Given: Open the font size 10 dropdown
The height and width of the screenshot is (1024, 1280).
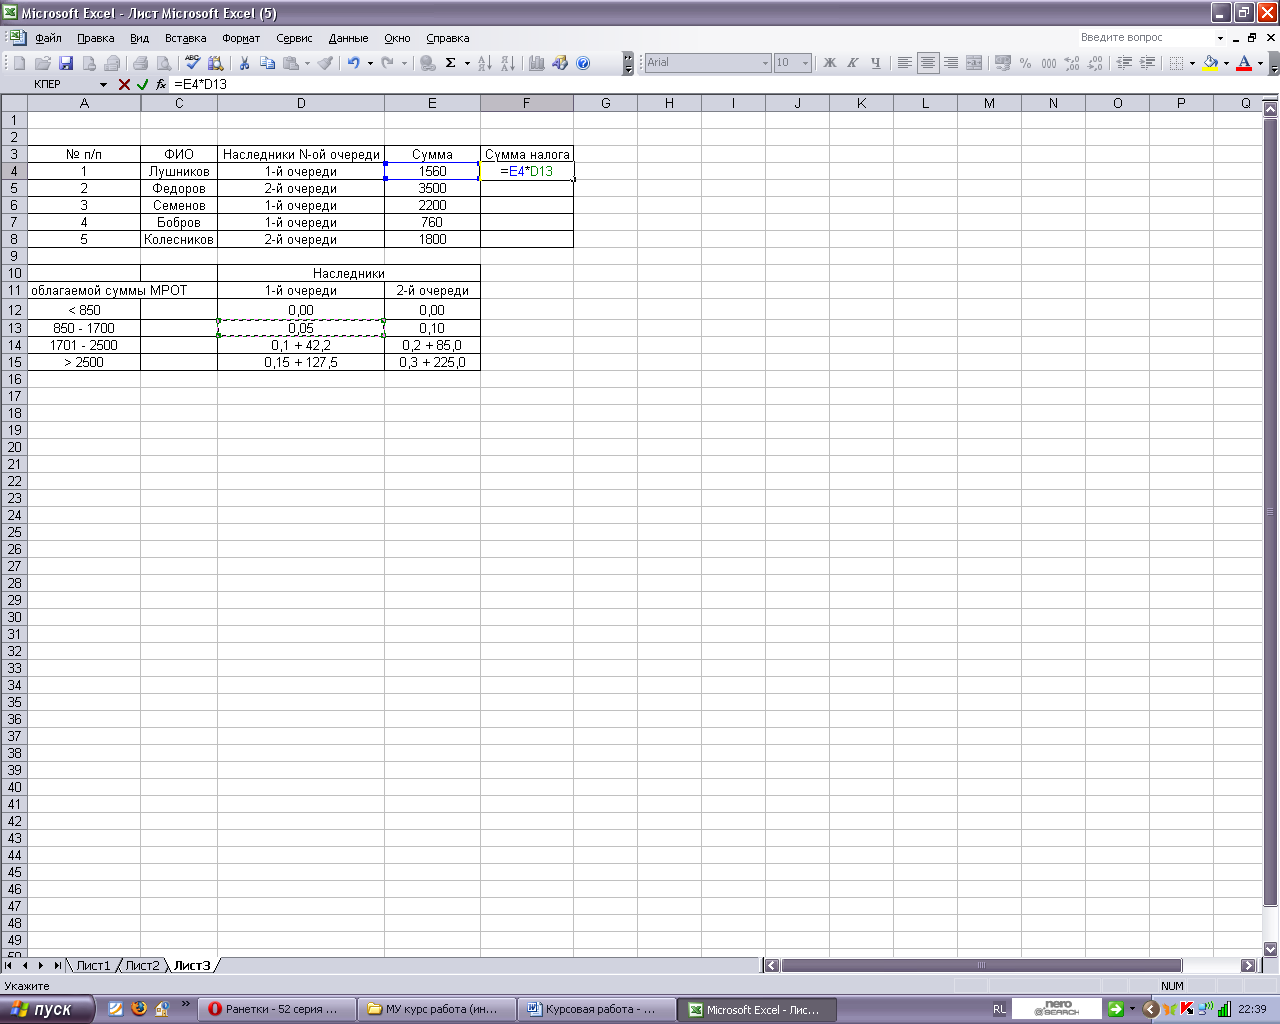Looking at the screenshot, I should 805,63.
